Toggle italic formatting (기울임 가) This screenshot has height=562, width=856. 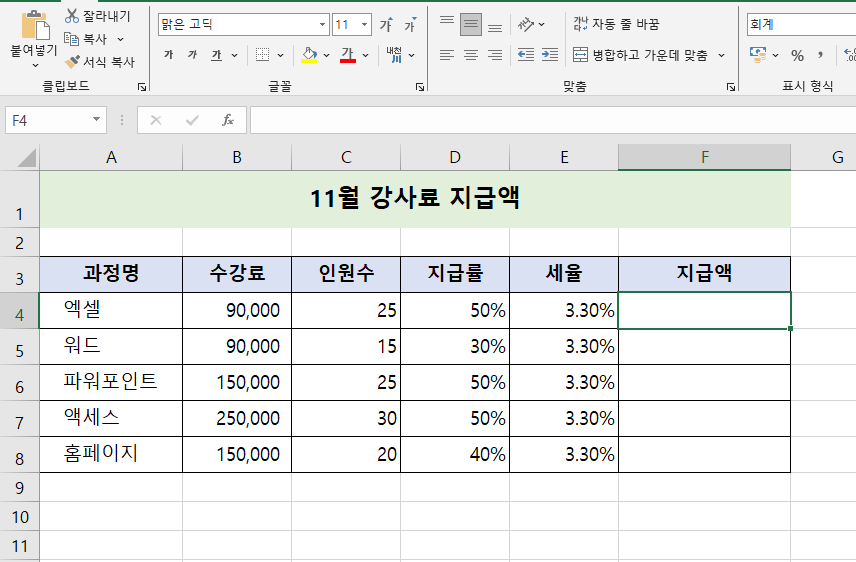(x=192, y=55)
